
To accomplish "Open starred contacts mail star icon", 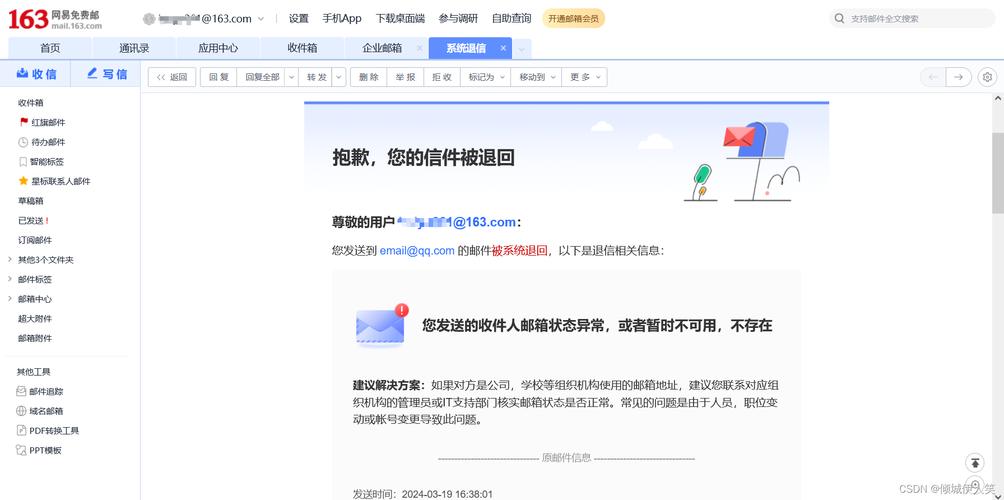I will tap(24, 181).
